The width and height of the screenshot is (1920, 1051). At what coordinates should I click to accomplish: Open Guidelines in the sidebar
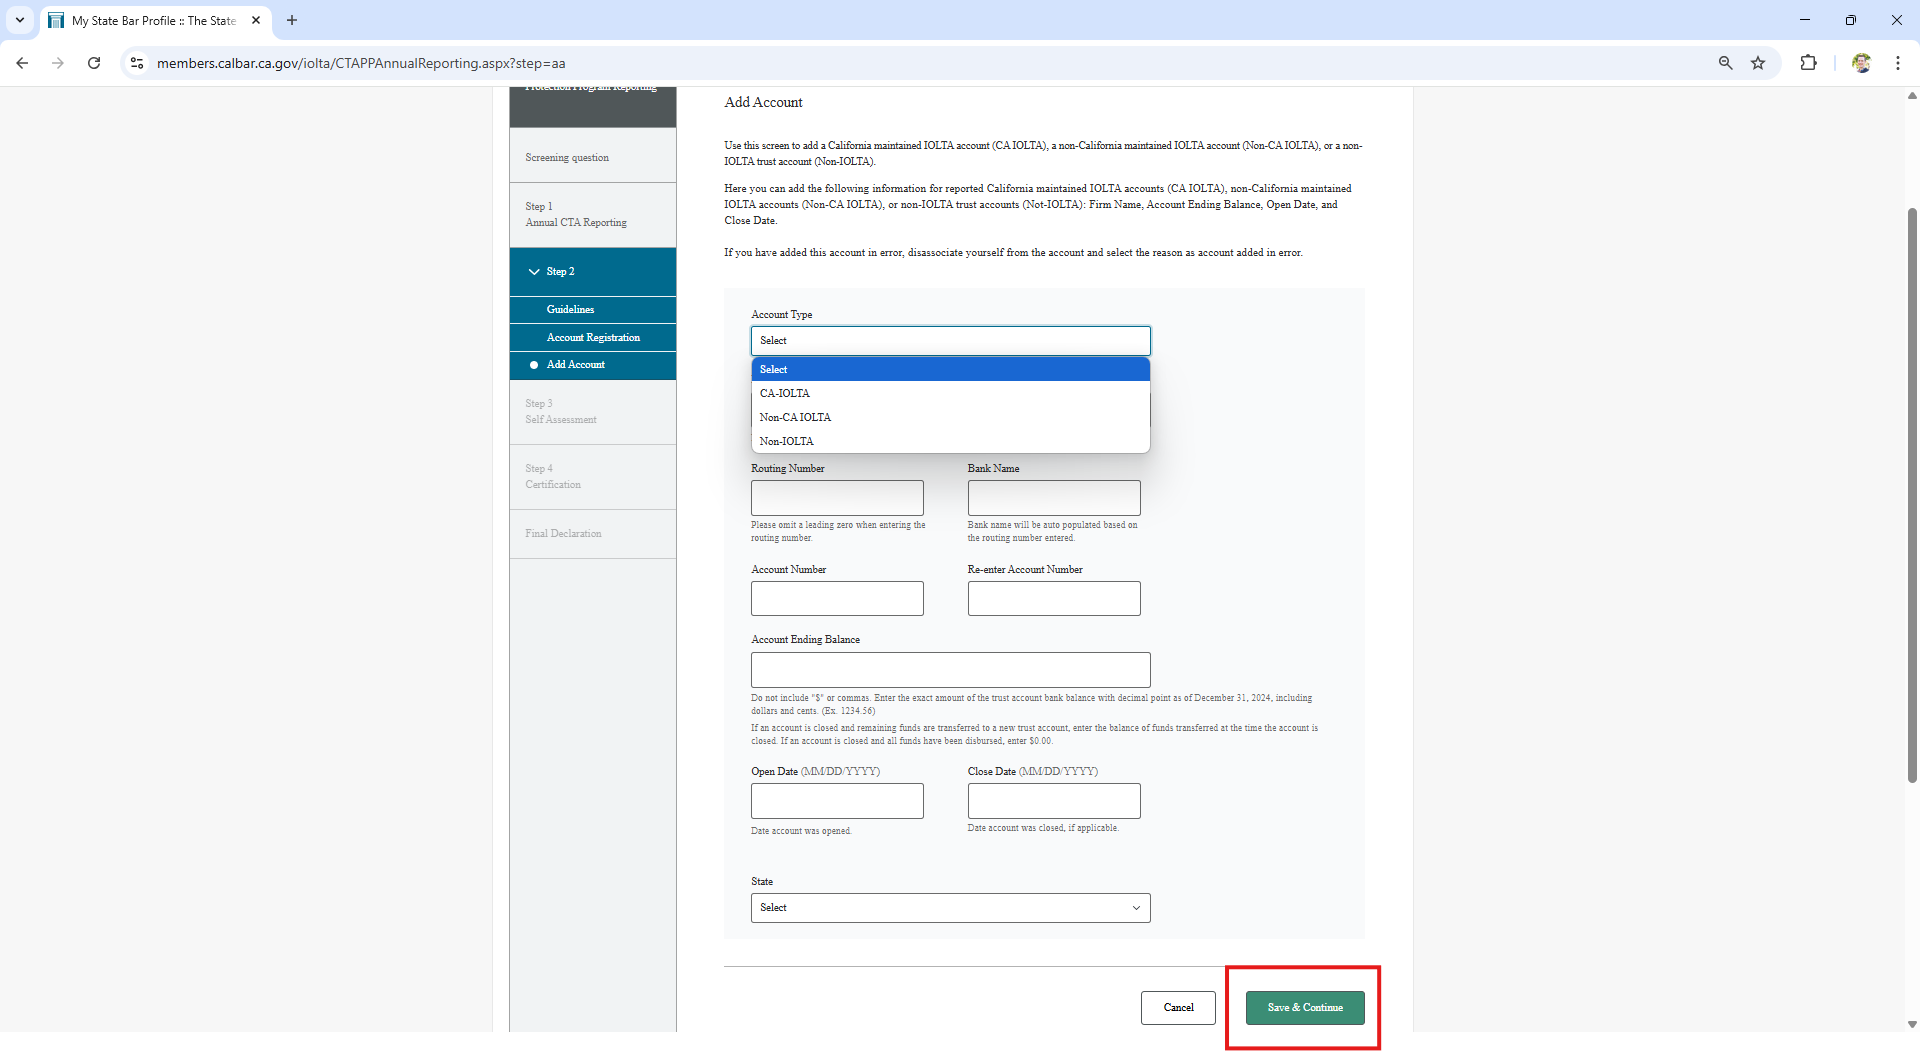(x=593, y=310)
